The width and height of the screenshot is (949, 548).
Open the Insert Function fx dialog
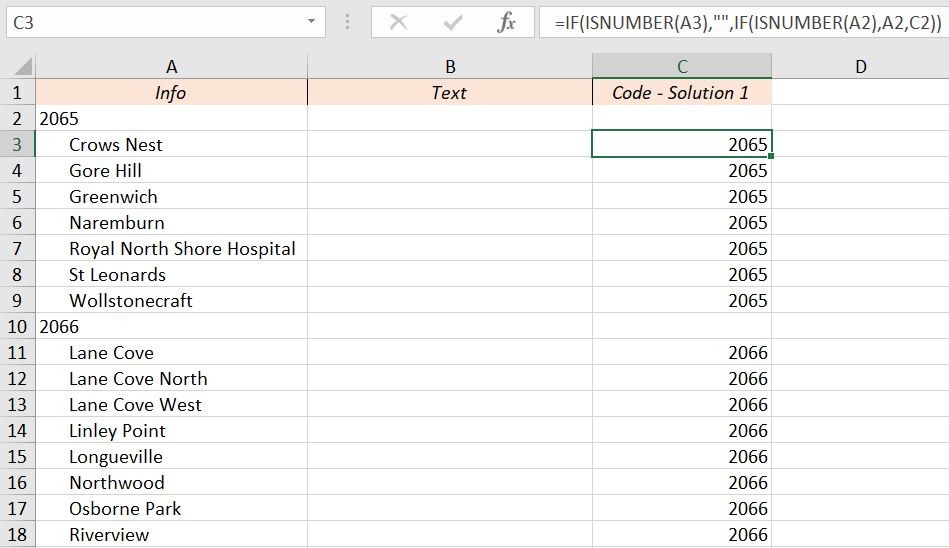pyautogui.click(x=506, y=23)
